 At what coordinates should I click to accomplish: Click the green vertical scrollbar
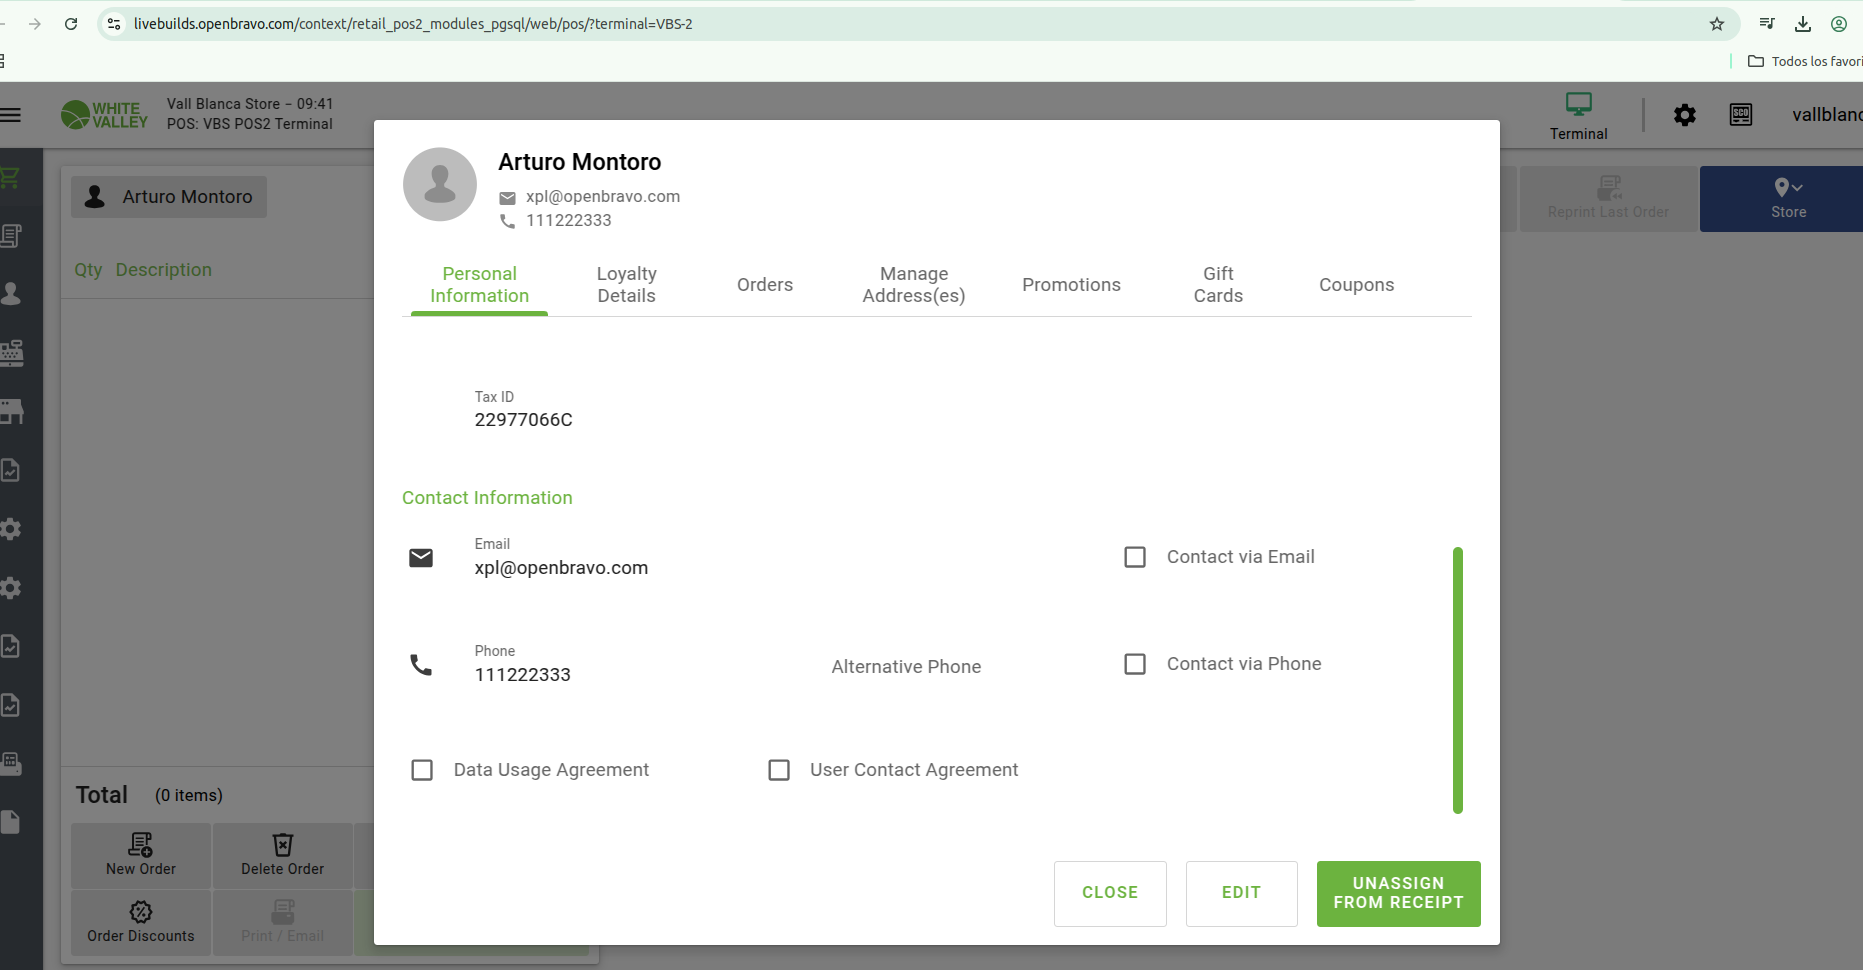click(1457, 680)
